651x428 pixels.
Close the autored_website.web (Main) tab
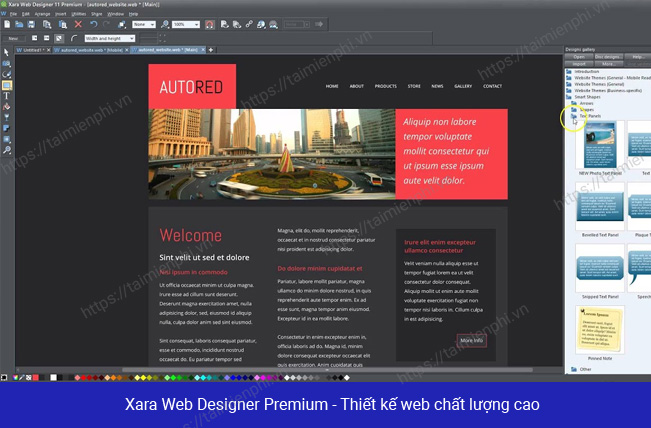click(203, 50)
